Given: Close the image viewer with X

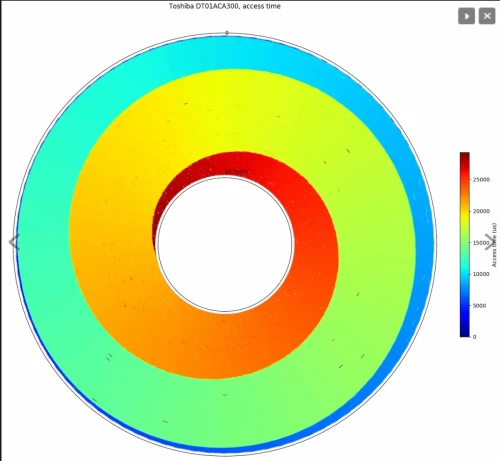Looking at the screenshot, I should (487, 16).
